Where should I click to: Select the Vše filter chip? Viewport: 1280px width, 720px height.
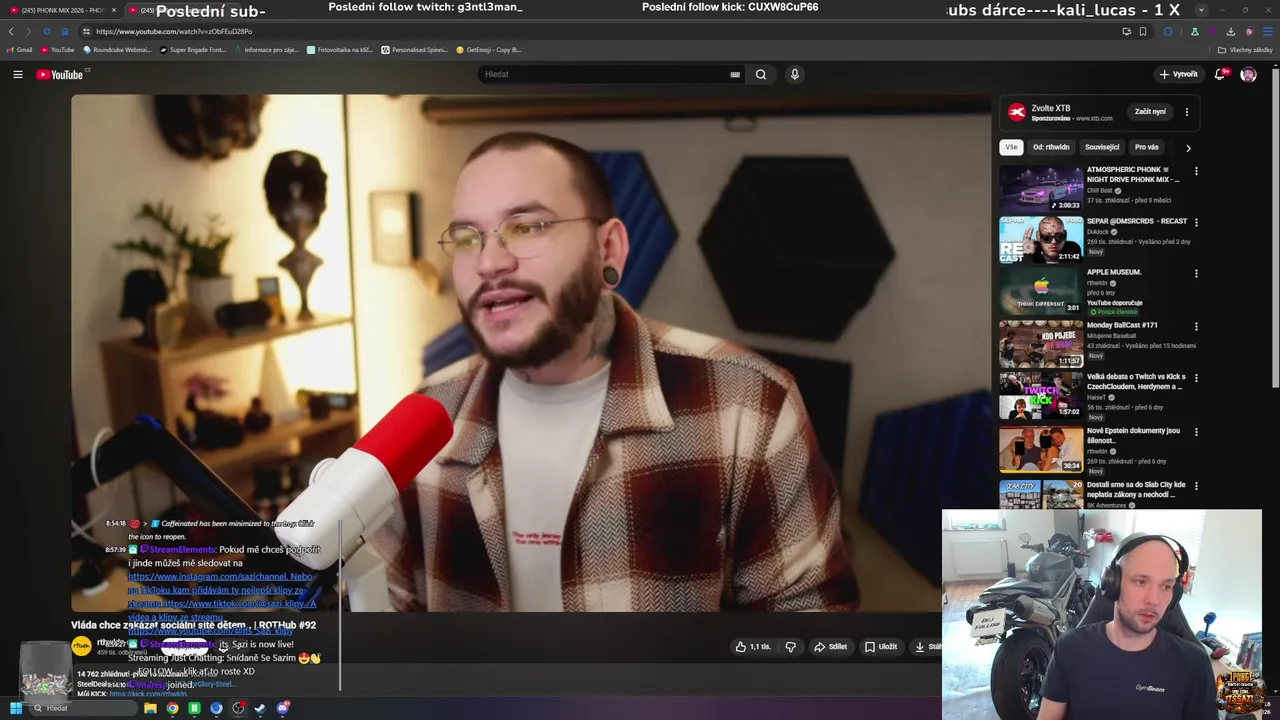(x=1011, y=147)
